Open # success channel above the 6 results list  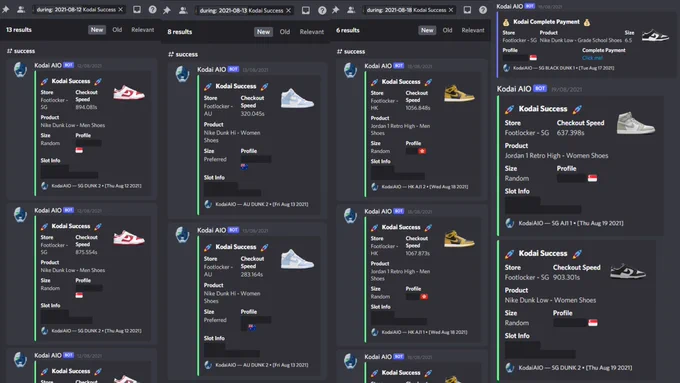click(351, 51)
